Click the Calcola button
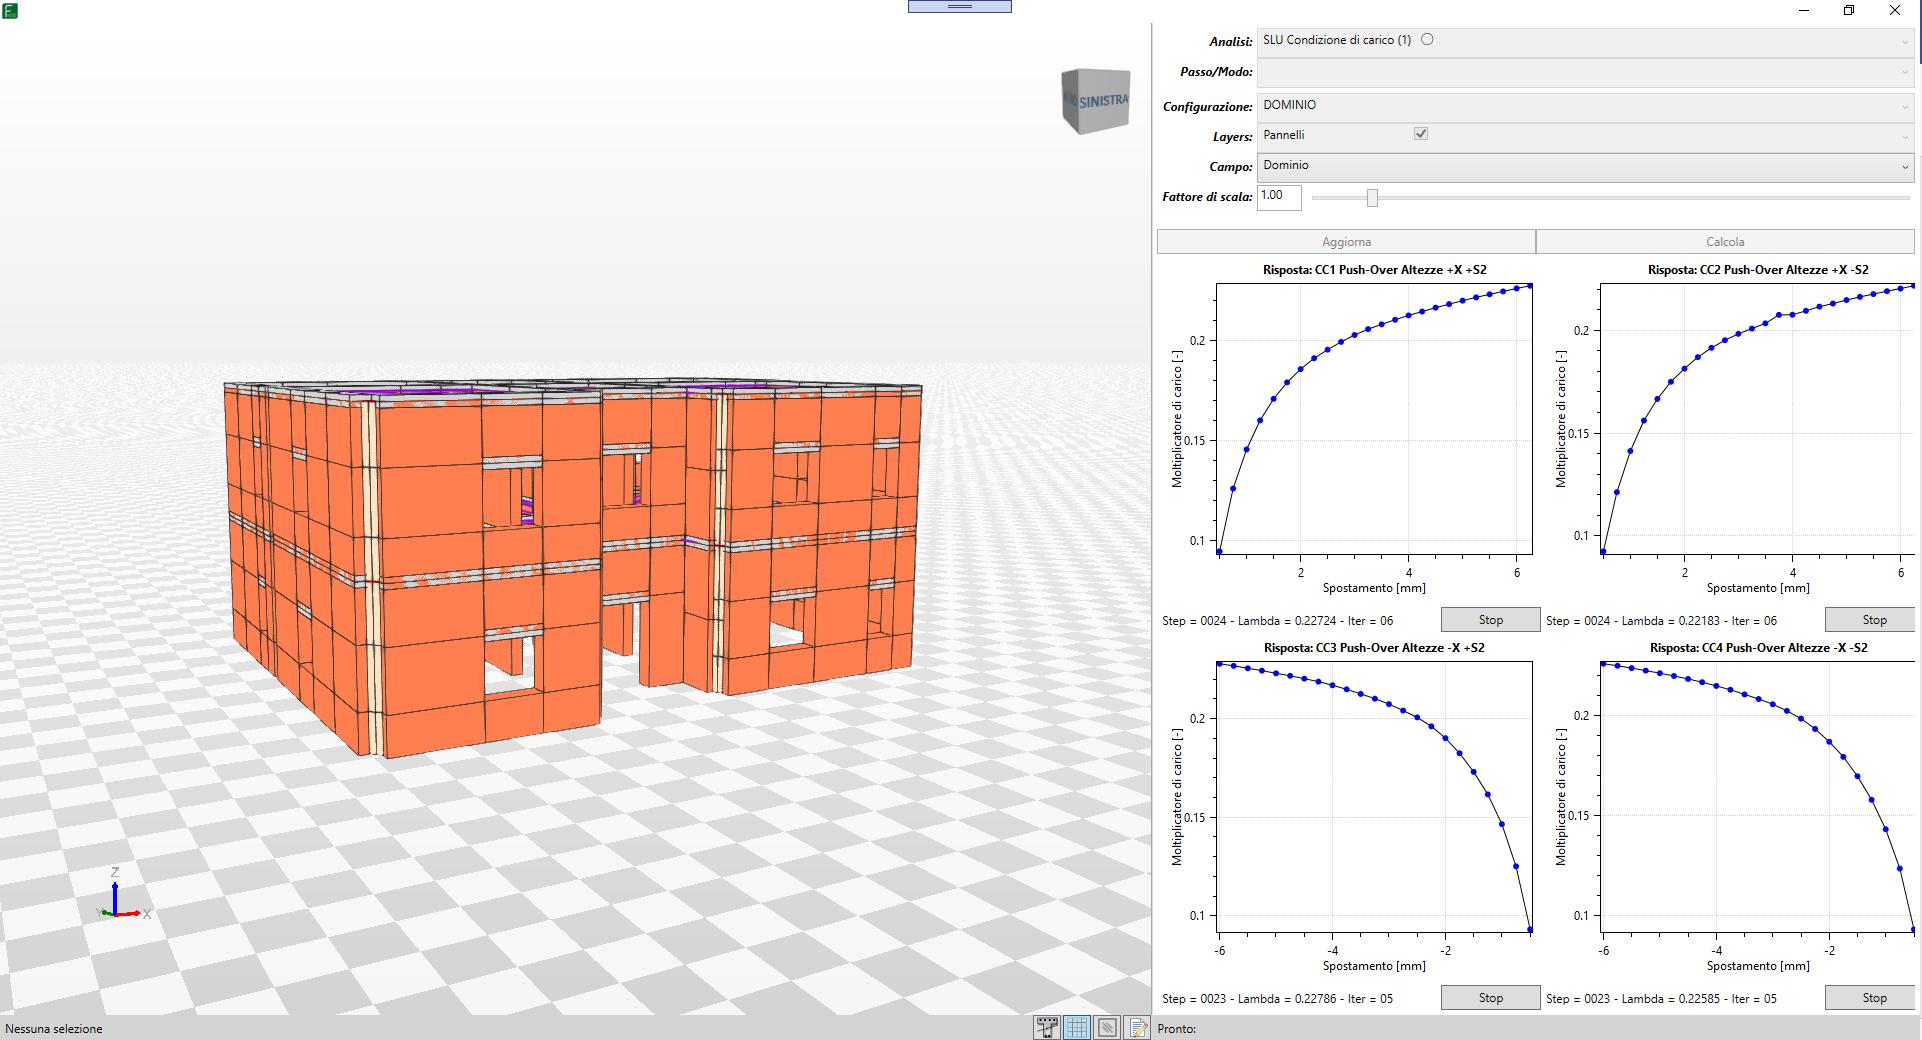1922x1040 pixels. [1725, 242]
